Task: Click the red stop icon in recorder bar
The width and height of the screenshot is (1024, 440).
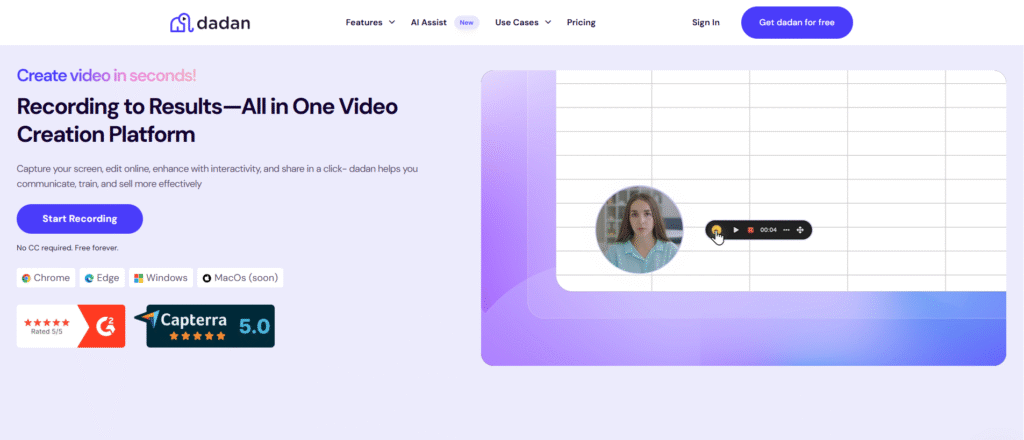Action: (x=751, y=230)
